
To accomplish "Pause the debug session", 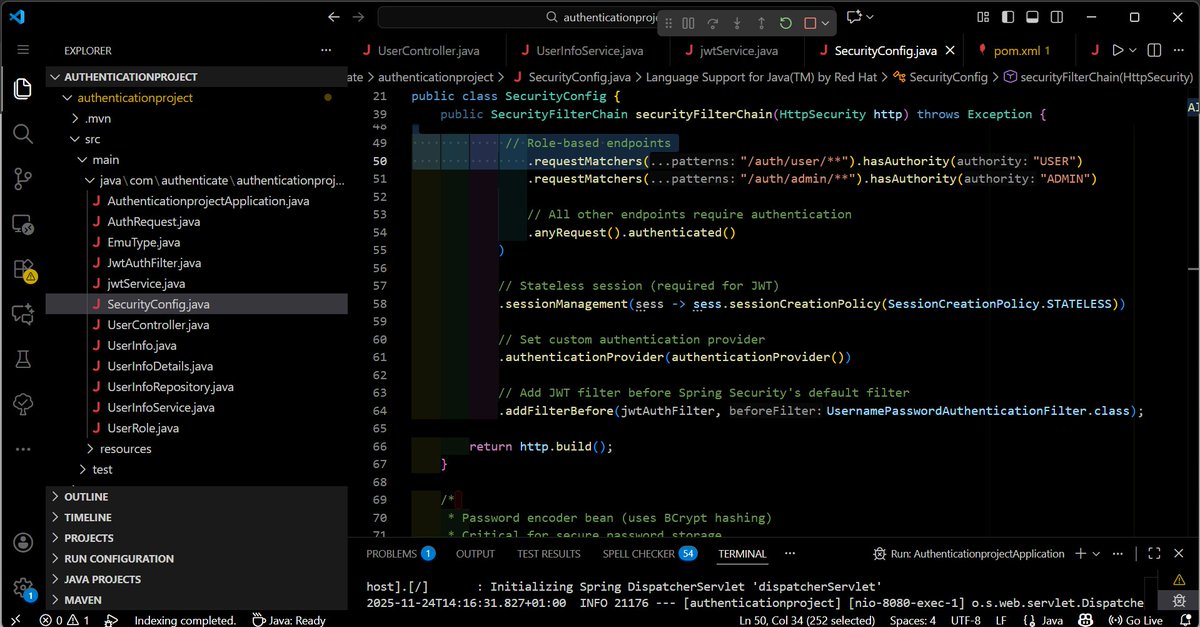I will [x=689, y=23].
